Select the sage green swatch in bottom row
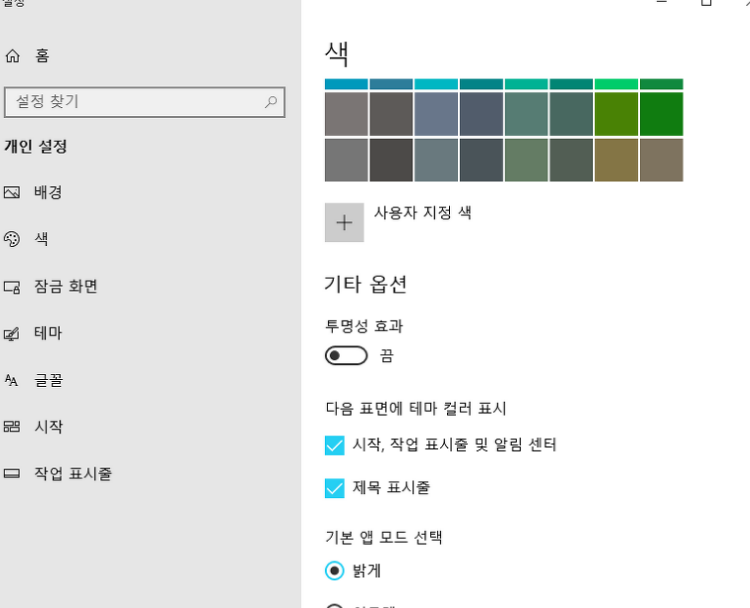The height and width of the screenshot is (608, 750). [526, 160]
